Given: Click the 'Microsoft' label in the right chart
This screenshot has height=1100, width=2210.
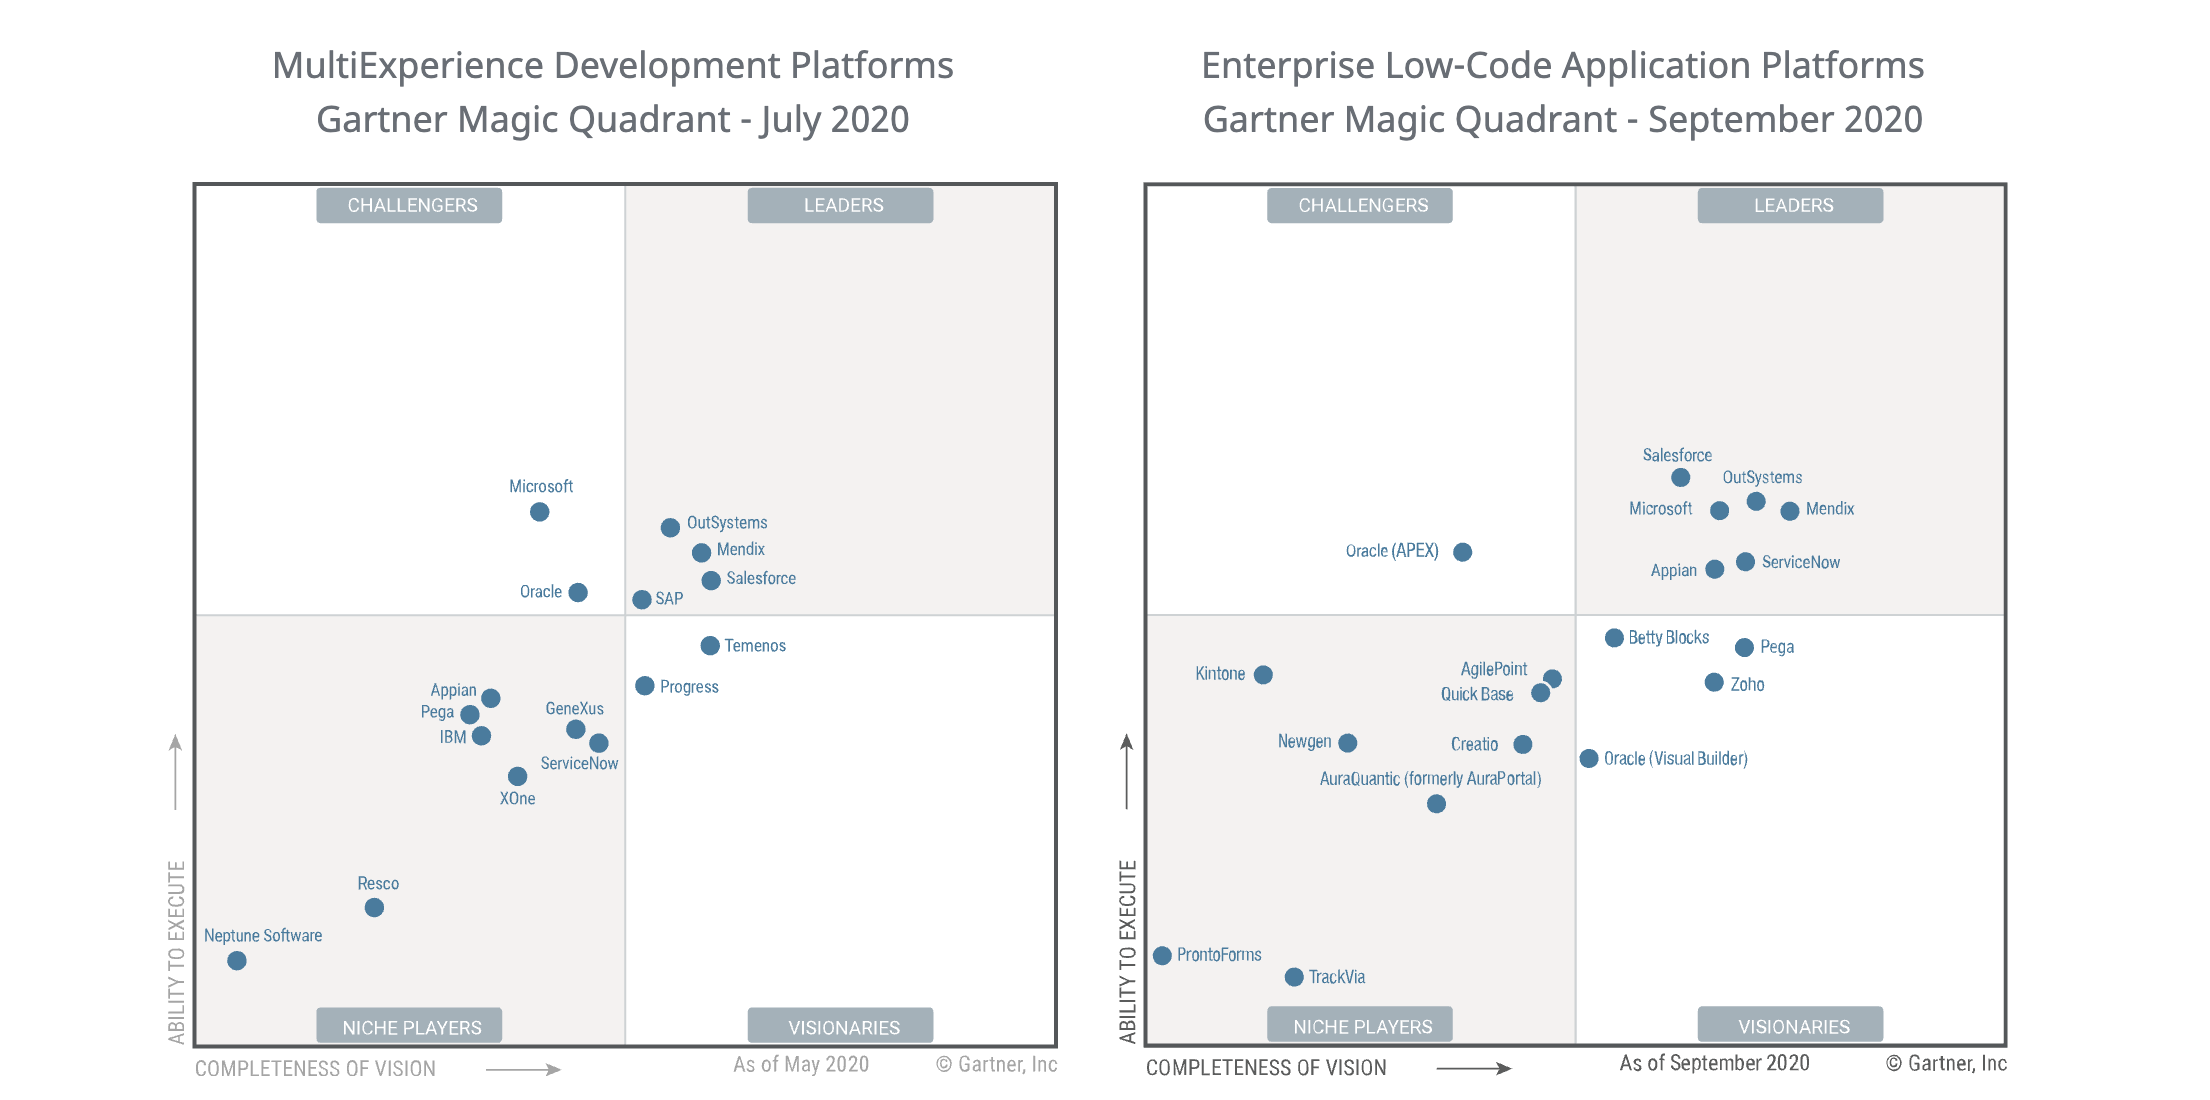Looking at the screenshot, I should [1660, 509].
